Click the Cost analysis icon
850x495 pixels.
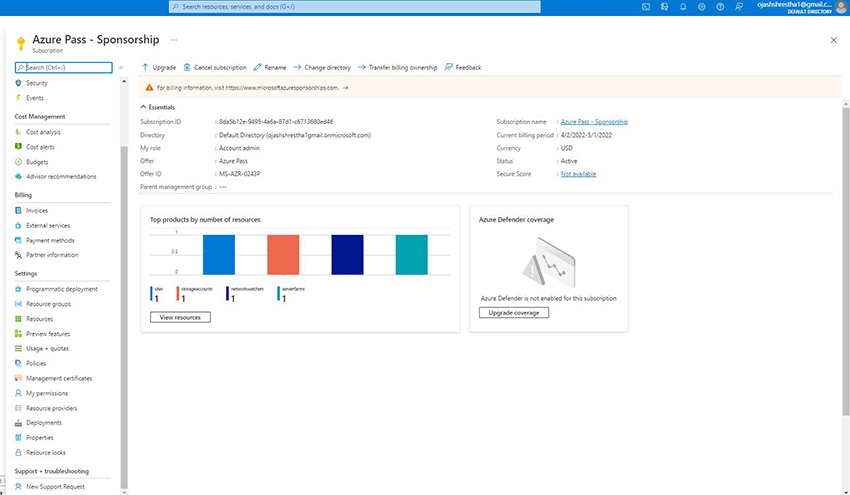(x=18, y=132)
